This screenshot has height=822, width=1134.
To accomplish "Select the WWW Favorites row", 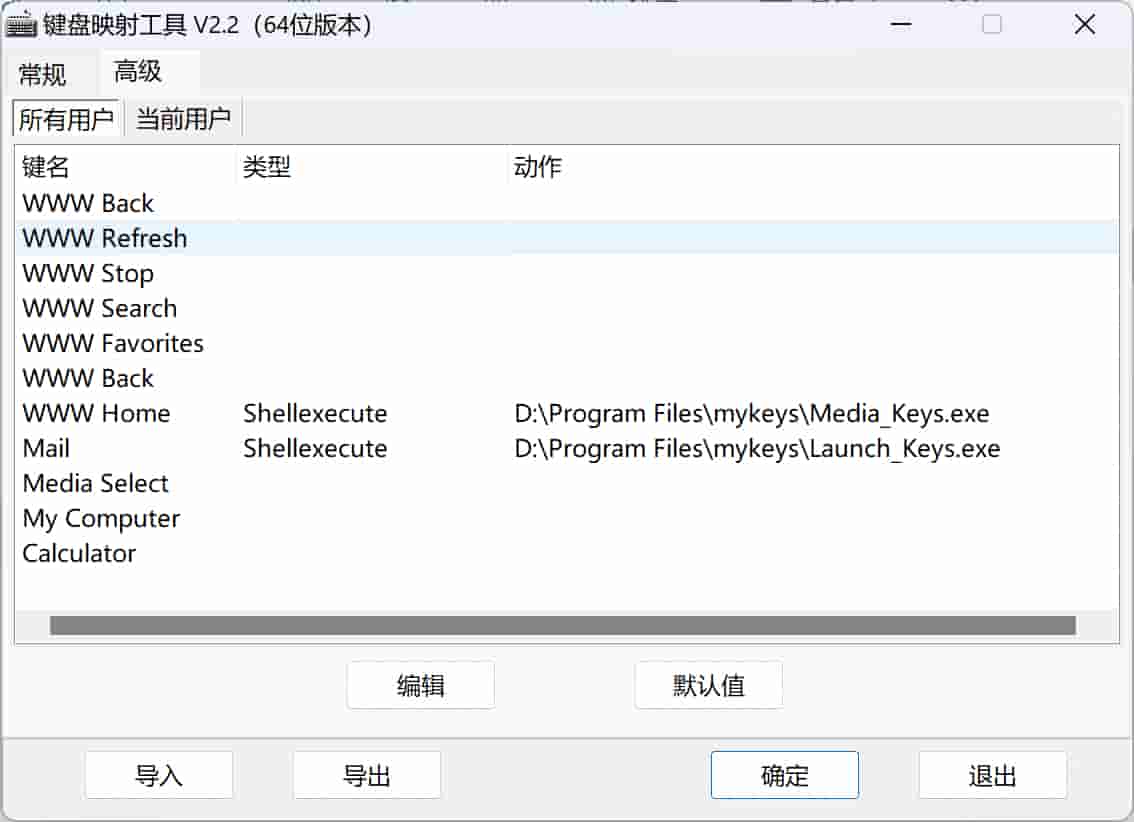I will pos(567,343).
